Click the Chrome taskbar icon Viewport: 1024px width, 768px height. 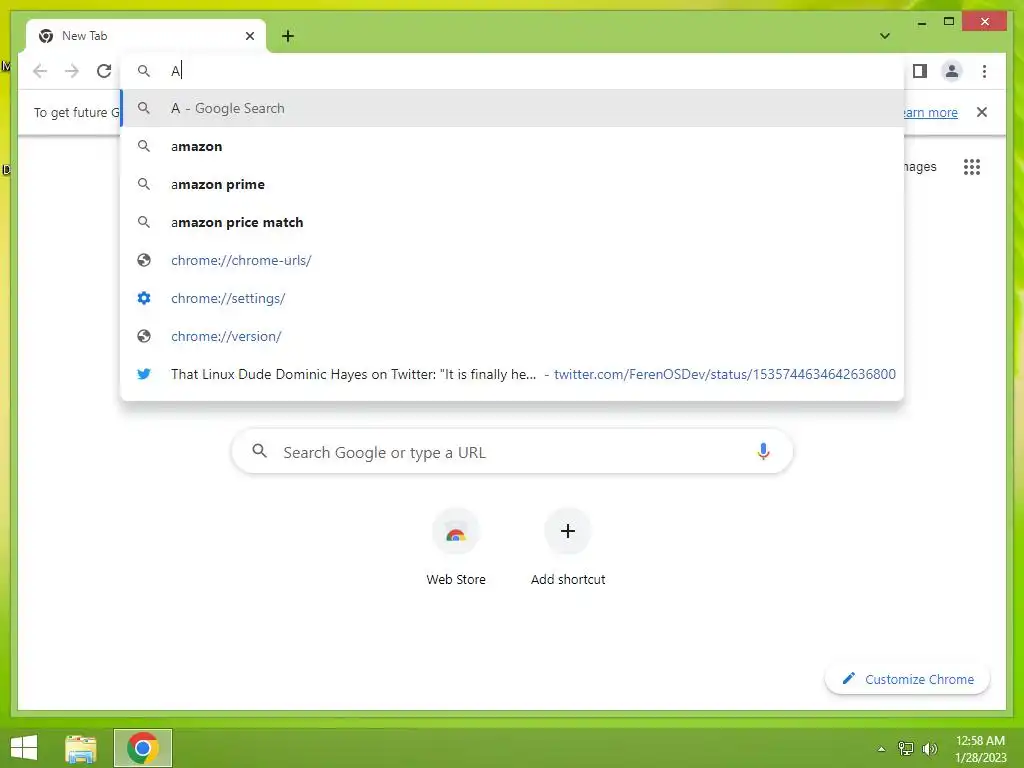tap(143, 748)
